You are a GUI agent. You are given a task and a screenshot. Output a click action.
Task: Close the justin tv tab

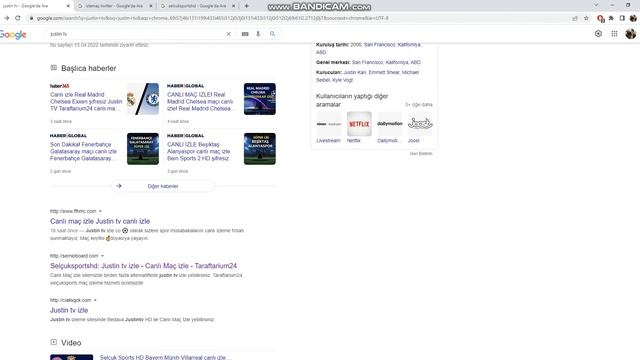pos(68,6)
